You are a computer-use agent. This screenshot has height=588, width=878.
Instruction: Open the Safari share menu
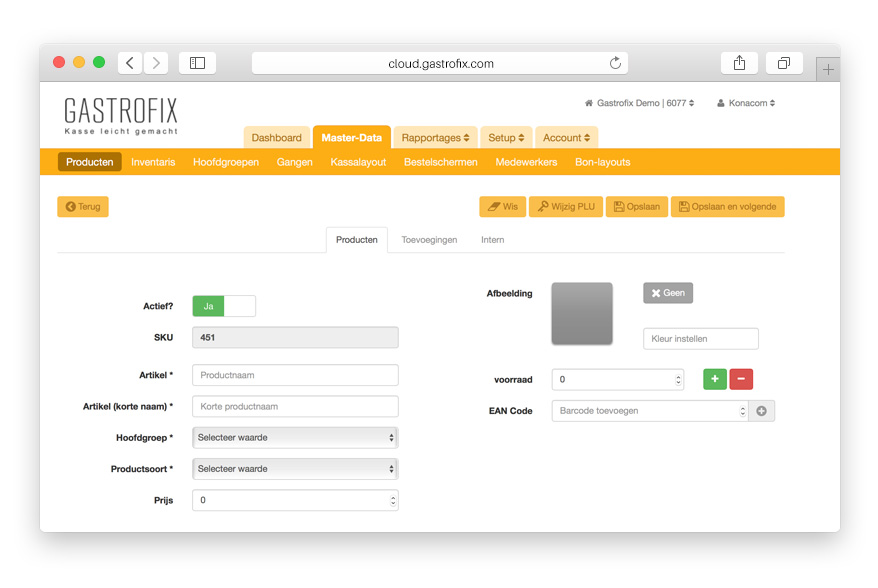739,63
